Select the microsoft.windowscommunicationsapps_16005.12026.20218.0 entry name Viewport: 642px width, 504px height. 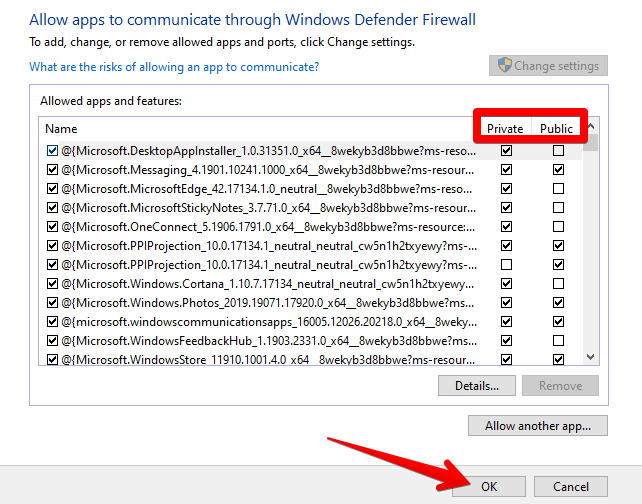click(269, 322)
